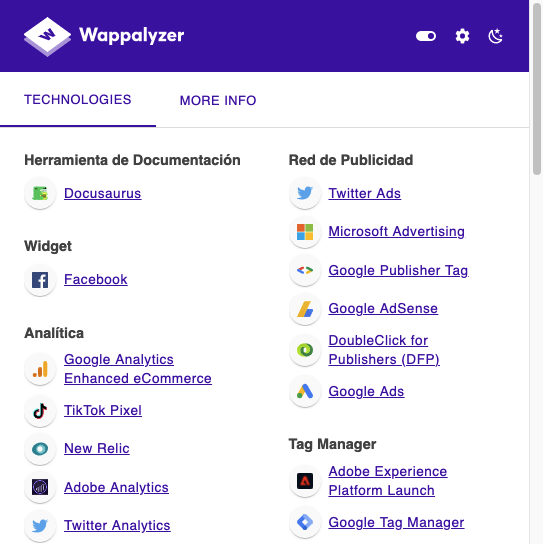Open DoubleClick for Publishers (DFP) link
This screenshot has width=543, height=544.
(x=384, y=350)
